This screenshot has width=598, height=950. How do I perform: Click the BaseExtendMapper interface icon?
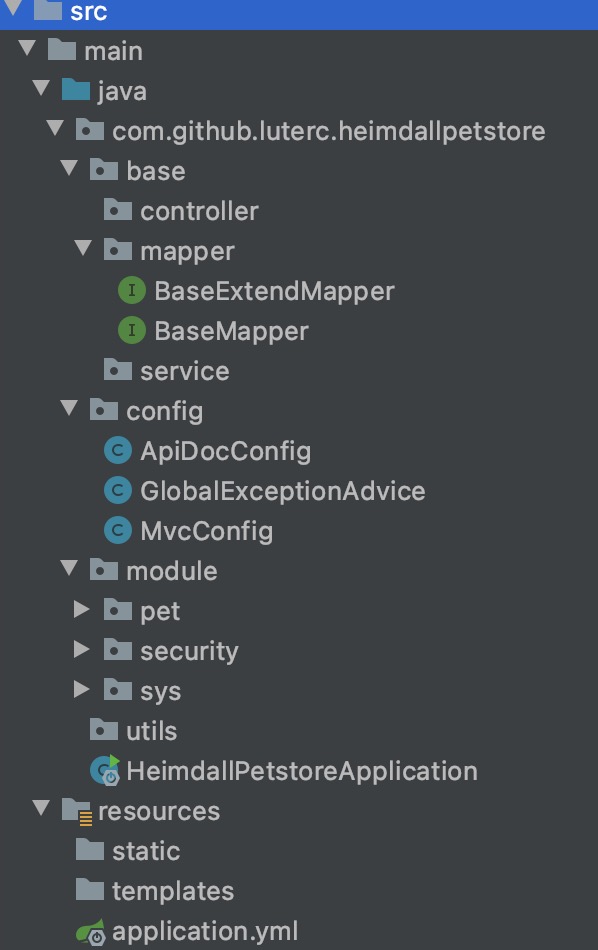131,290
